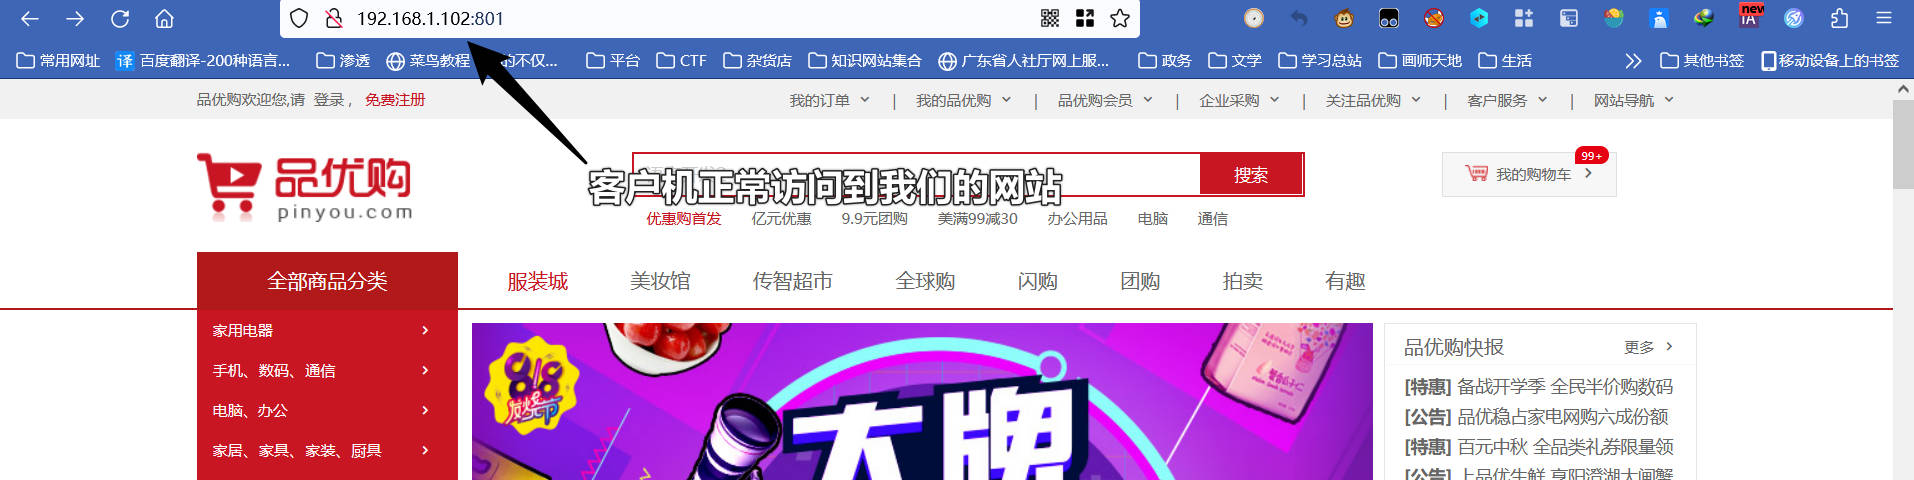The height and width of the screenshot is (480, 1914).
Task: Open the 菜鸟教程 bookmark
Action: click(428, 61)
